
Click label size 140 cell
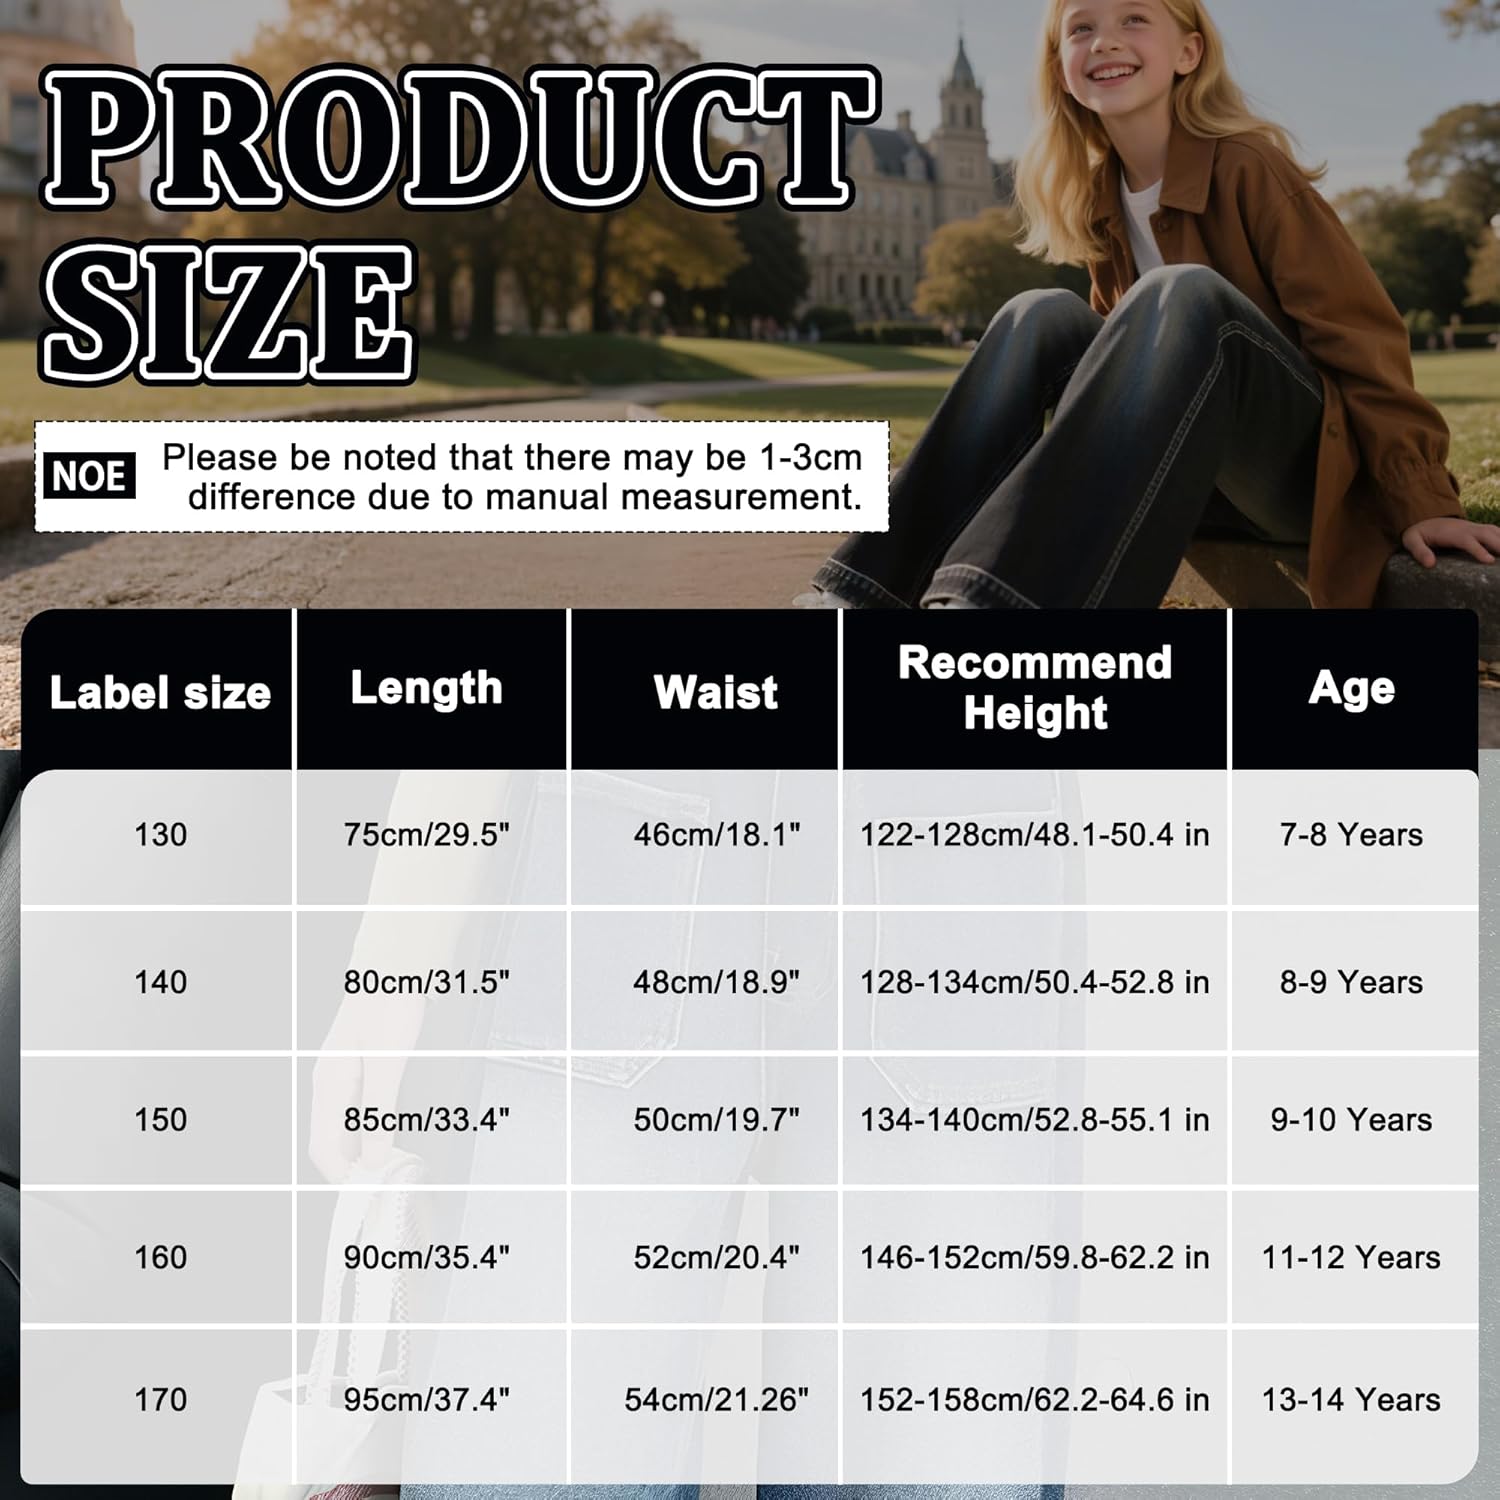point(160,982)
